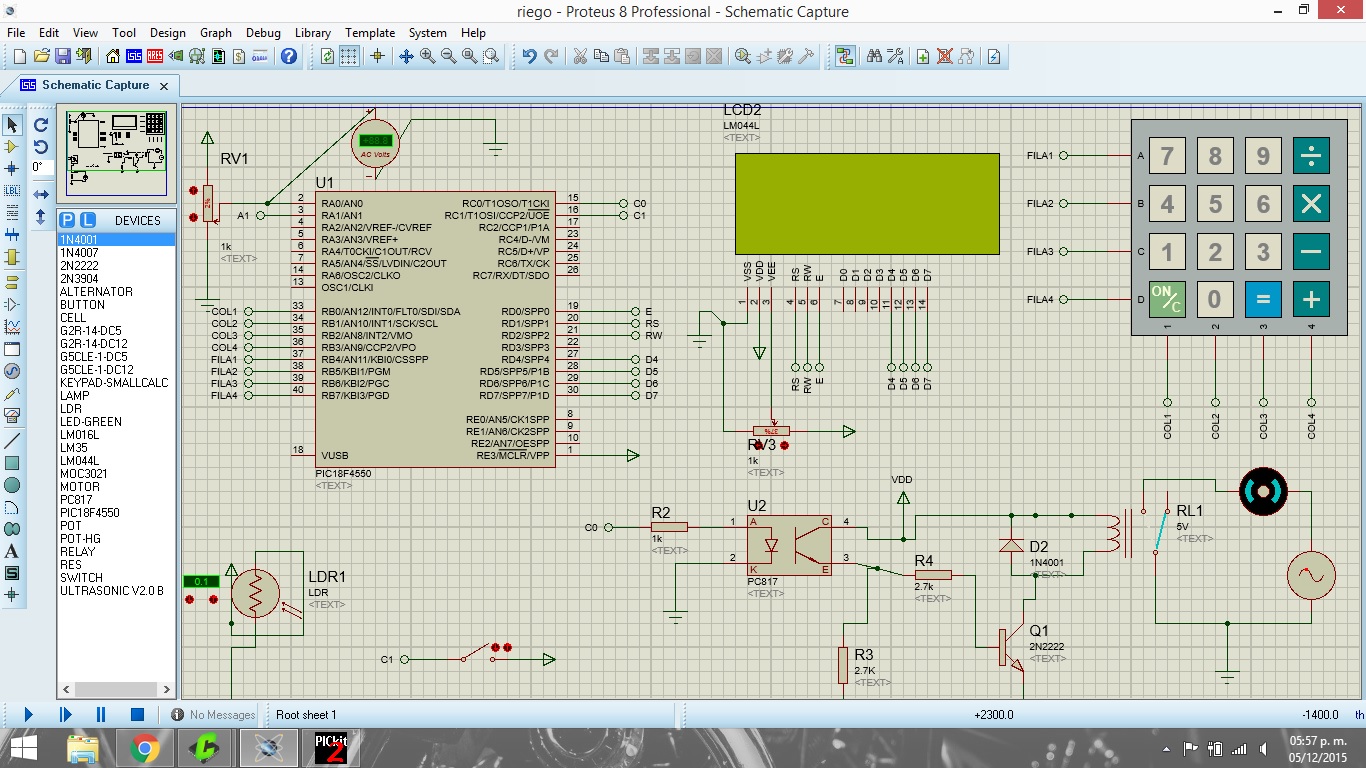Select the component mode icon

12,147
